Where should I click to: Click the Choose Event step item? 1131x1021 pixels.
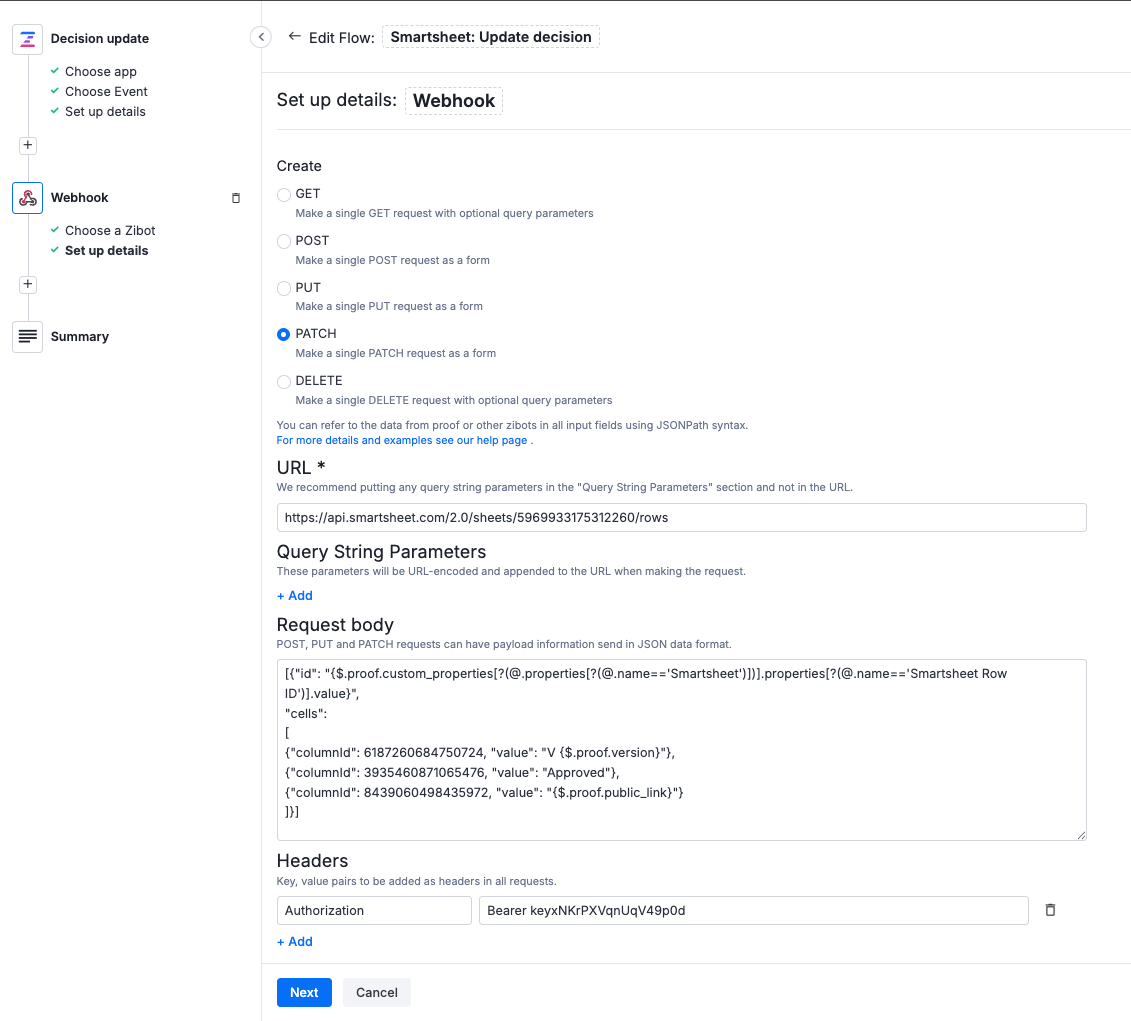[105, 91]
